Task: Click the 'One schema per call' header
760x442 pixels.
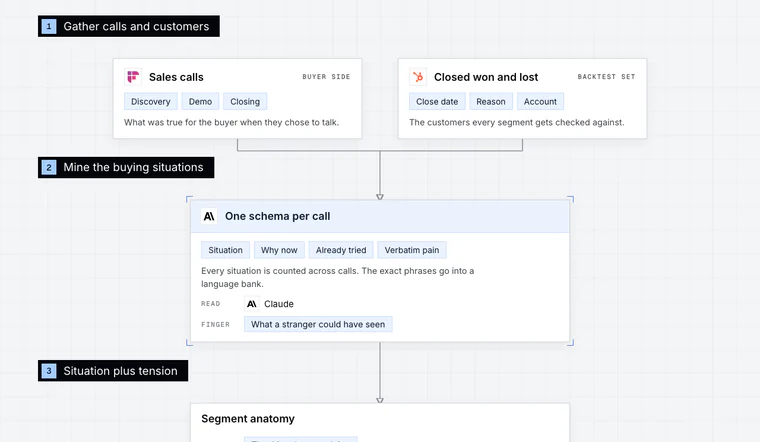Action: point(277,216)
